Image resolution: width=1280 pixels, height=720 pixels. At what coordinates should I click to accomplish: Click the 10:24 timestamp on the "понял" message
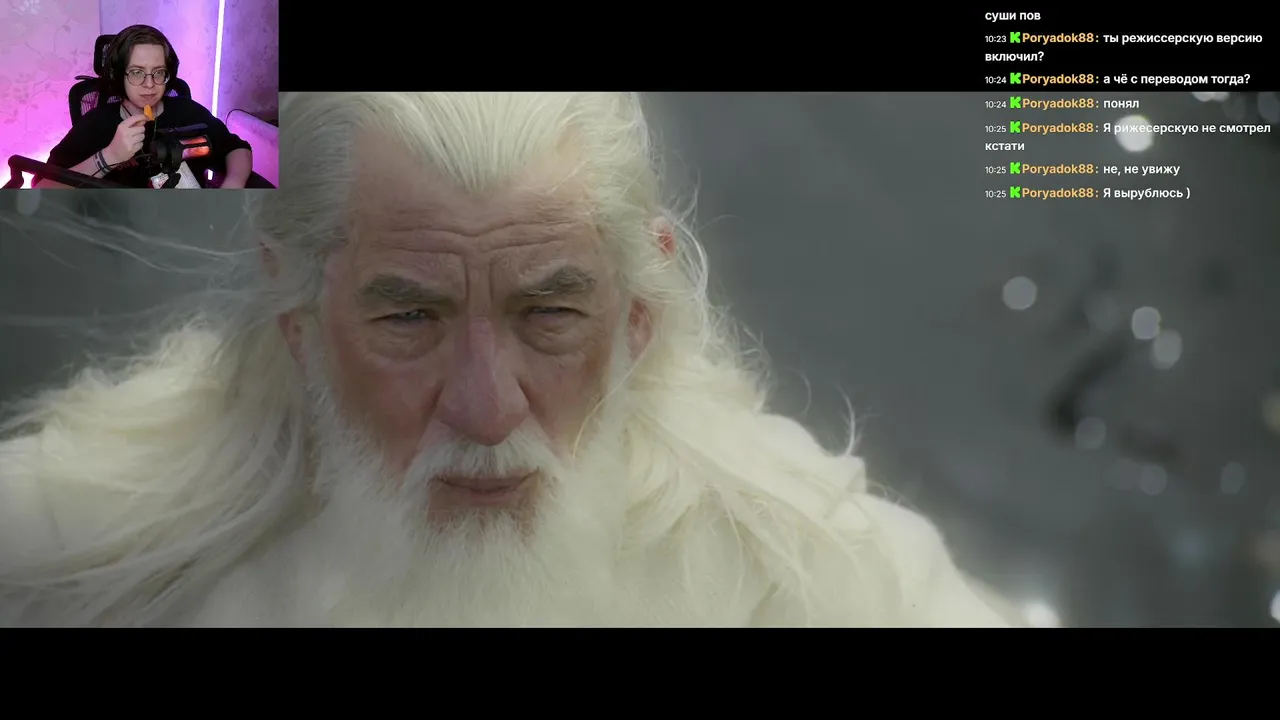point(995,104)
